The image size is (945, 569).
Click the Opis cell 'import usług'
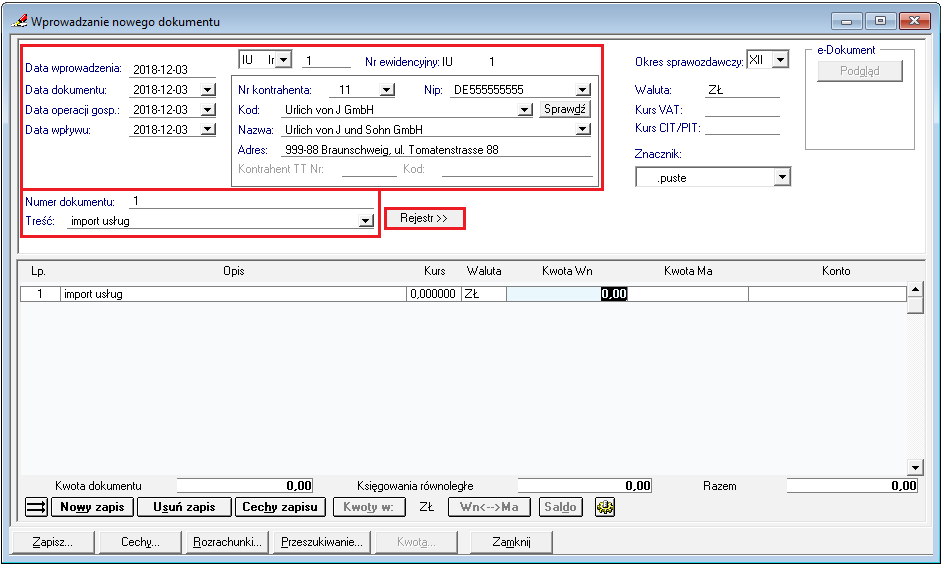(234, 294)
